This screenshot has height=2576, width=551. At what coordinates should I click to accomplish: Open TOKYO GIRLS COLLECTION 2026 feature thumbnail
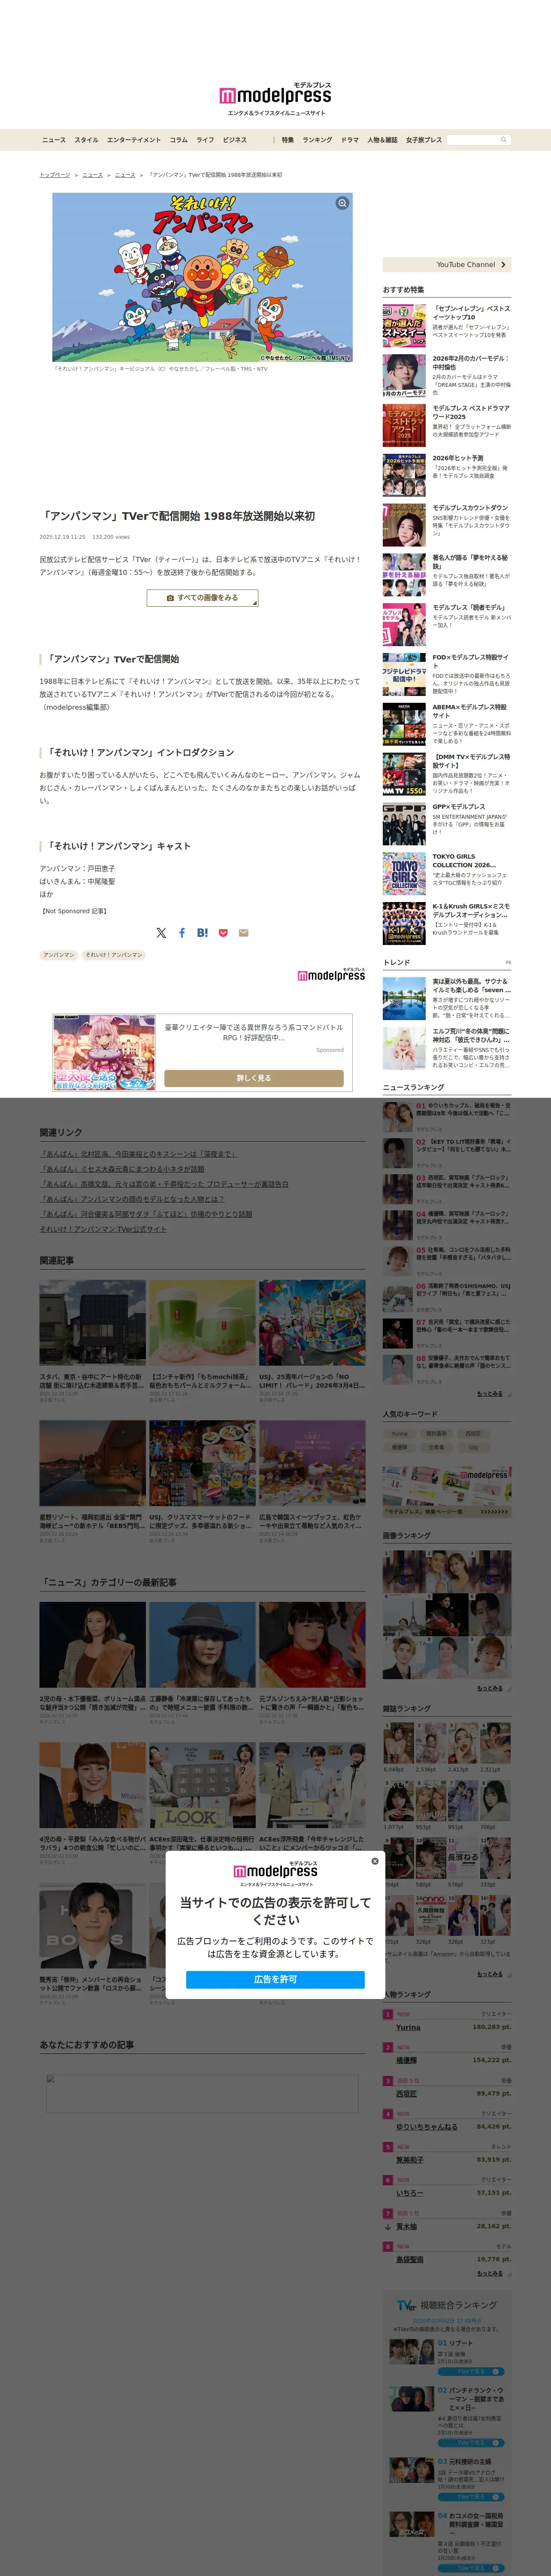click(x=404, y=873)
